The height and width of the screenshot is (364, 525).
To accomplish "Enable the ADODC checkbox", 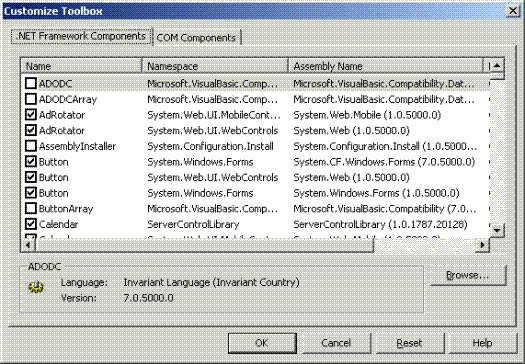I will coord(31,83).
